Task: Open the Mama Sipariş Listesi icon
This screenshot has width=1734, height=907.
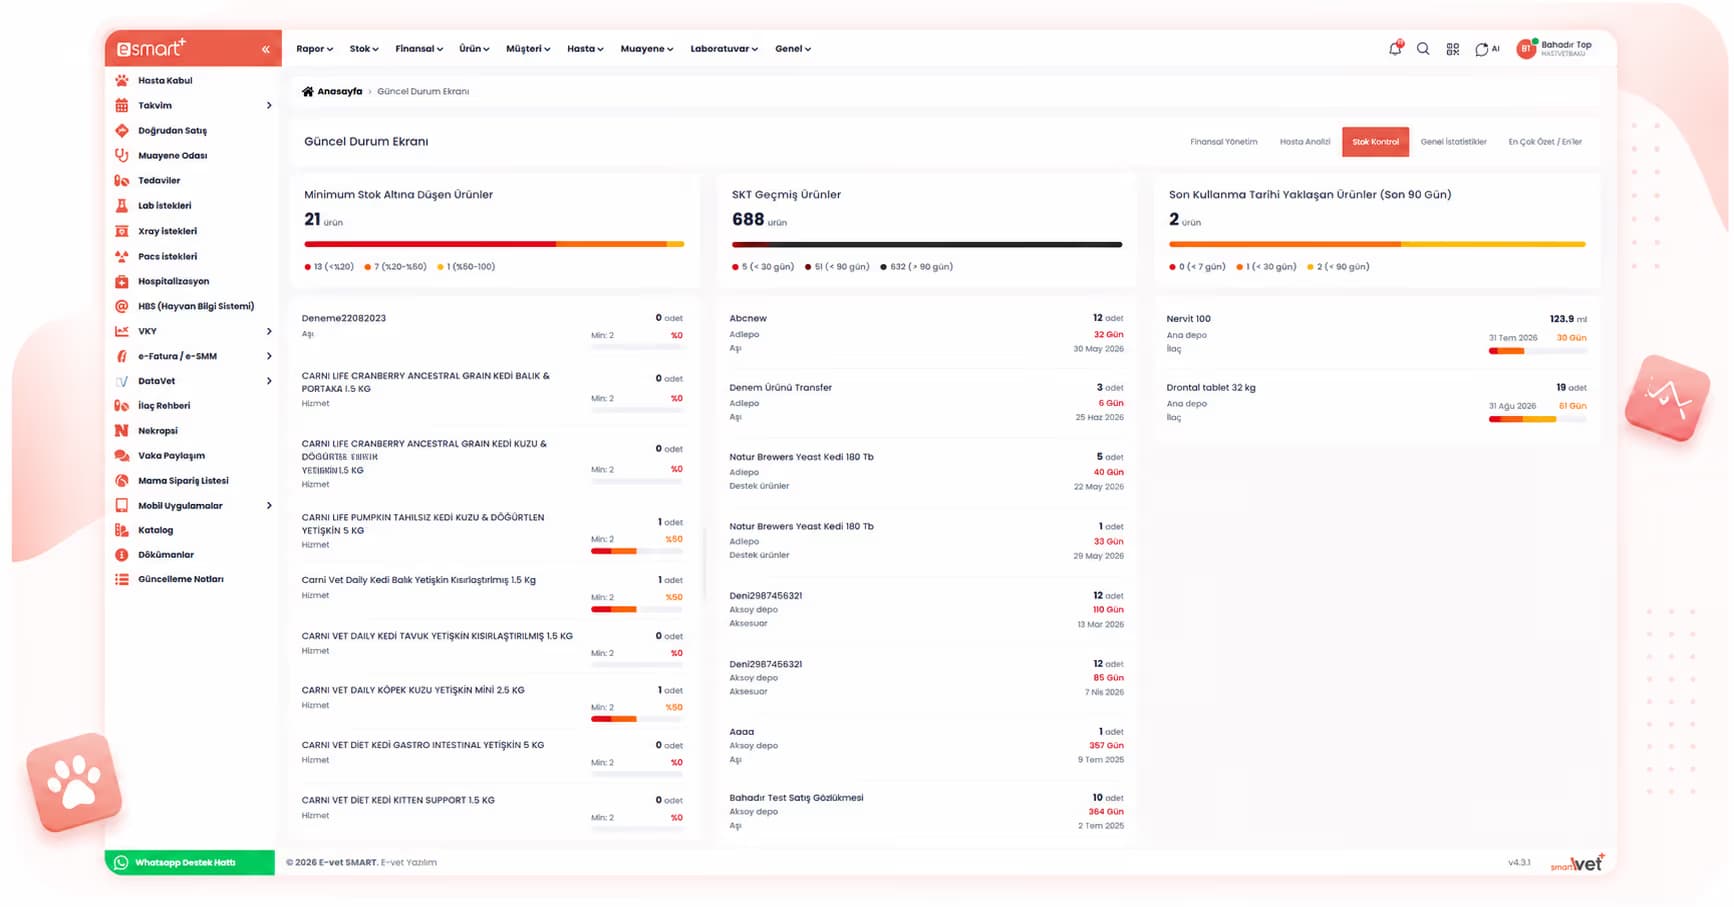Action: [122, 480]
